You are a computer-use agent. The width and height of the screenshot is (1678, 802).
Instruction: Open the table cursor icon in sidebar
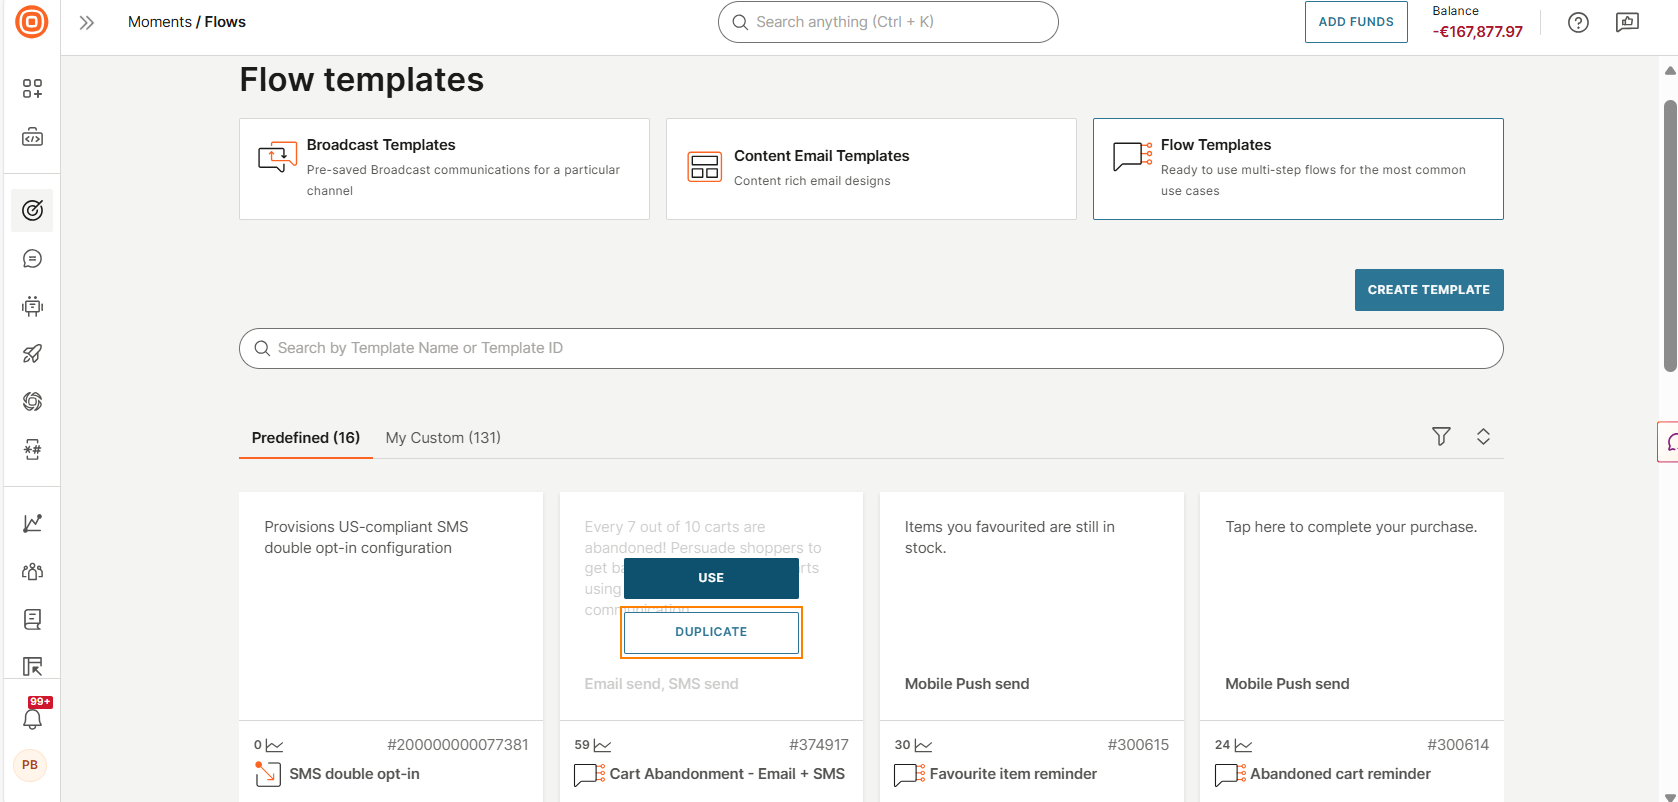coord(32,666)
